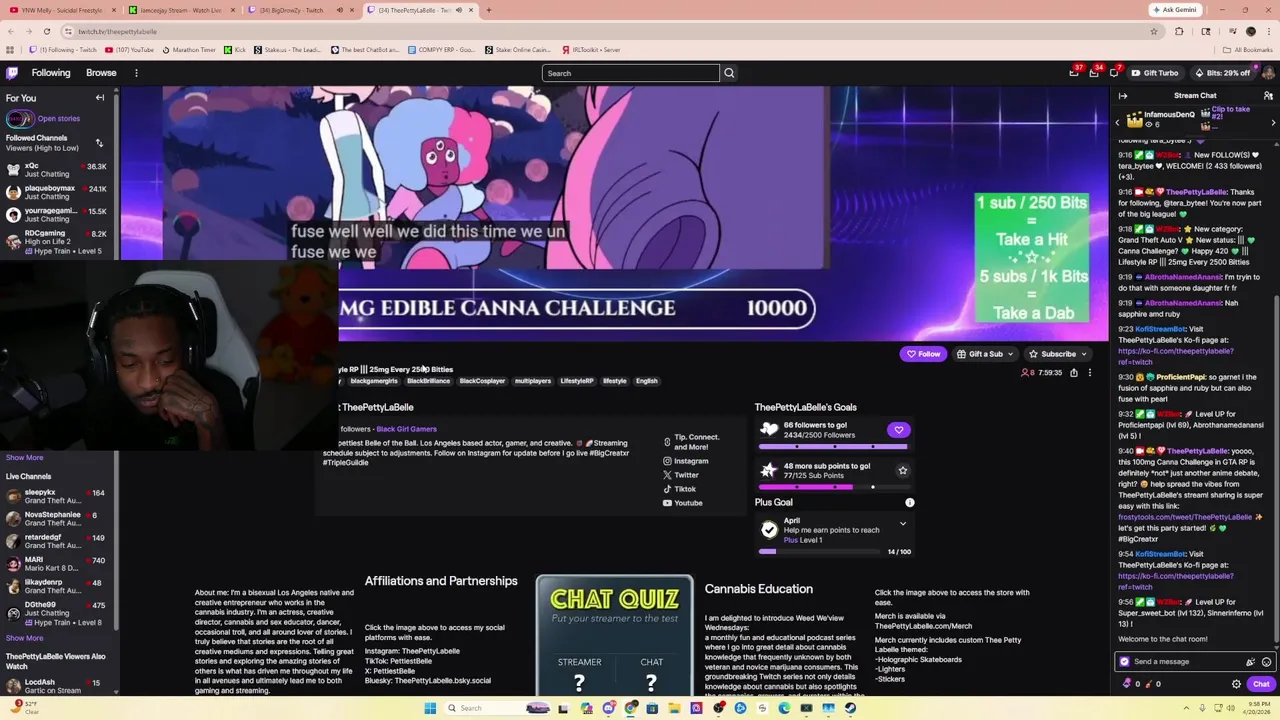Screen dimensions: 1280x720
Task: Open the Youtube social link
Action: coord(683,503)
